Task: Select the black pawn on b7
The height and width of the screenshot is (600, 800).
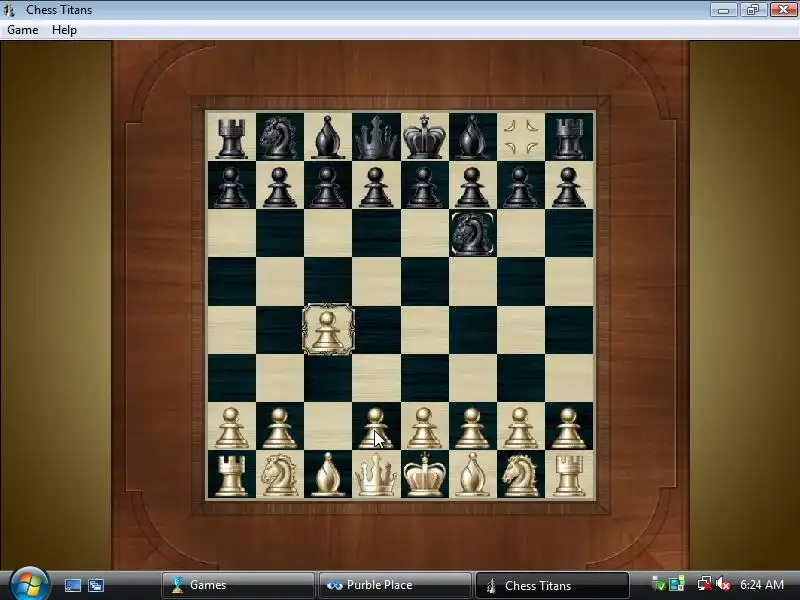Action: (279, 186)
